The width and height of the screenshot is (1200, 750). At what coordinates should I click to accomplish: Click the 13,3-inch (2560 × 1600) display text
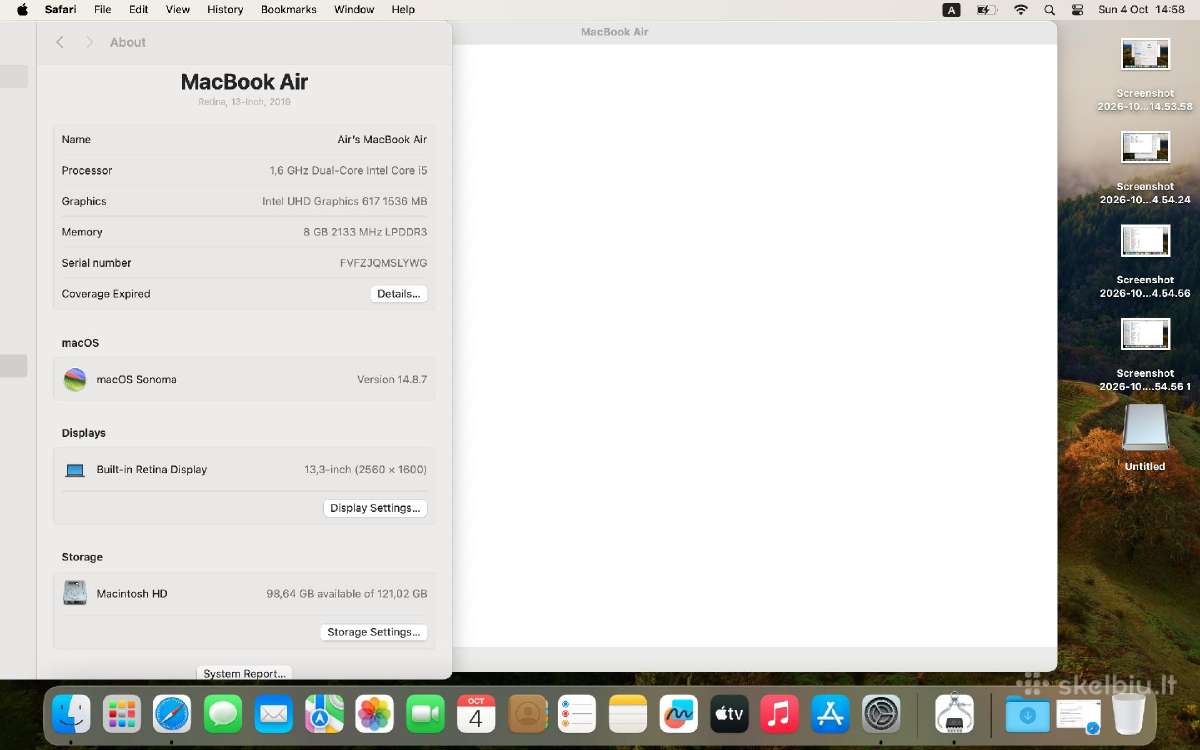(x=366, y=470)
